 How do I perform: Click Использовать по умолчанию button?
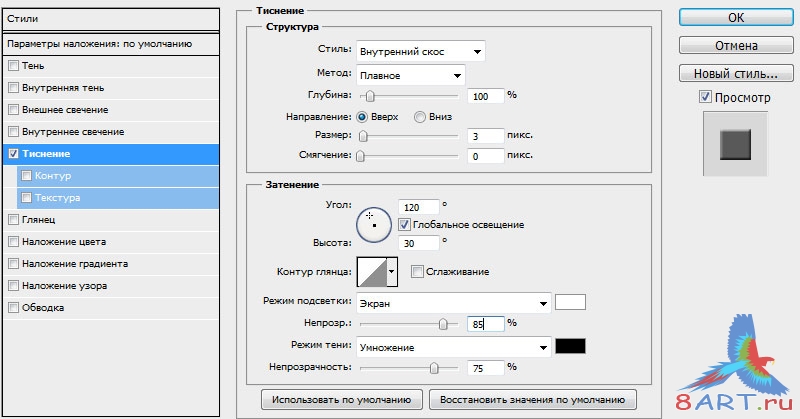coord(341,400)
